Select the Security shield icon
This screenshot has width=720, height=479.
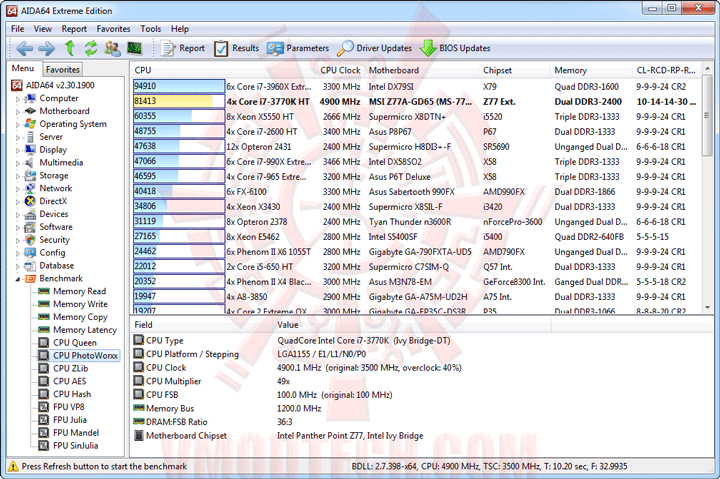pos(30,240)
